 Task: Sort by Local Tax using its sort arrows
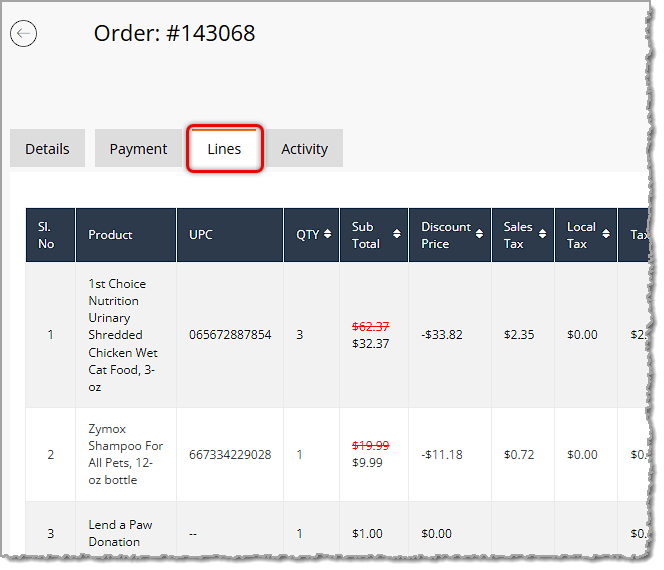(606, 234)
